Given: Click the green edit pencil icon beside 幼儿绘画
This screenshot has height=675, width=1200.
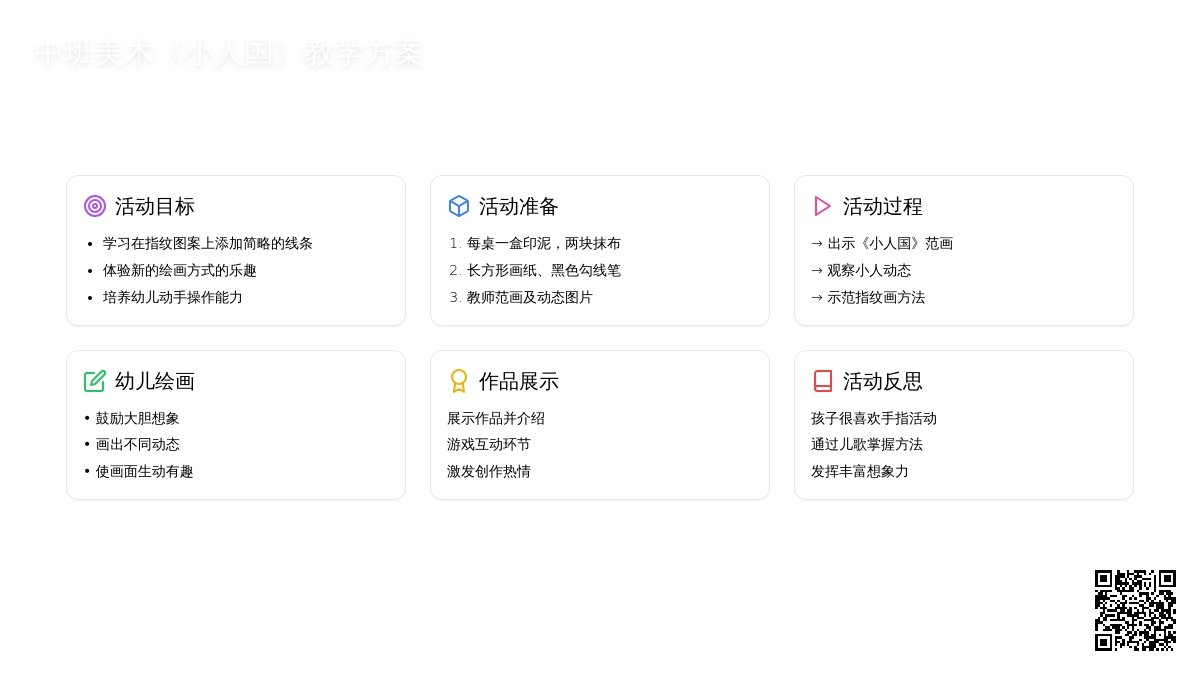Looking at the screenshot, I should point(95,381).
